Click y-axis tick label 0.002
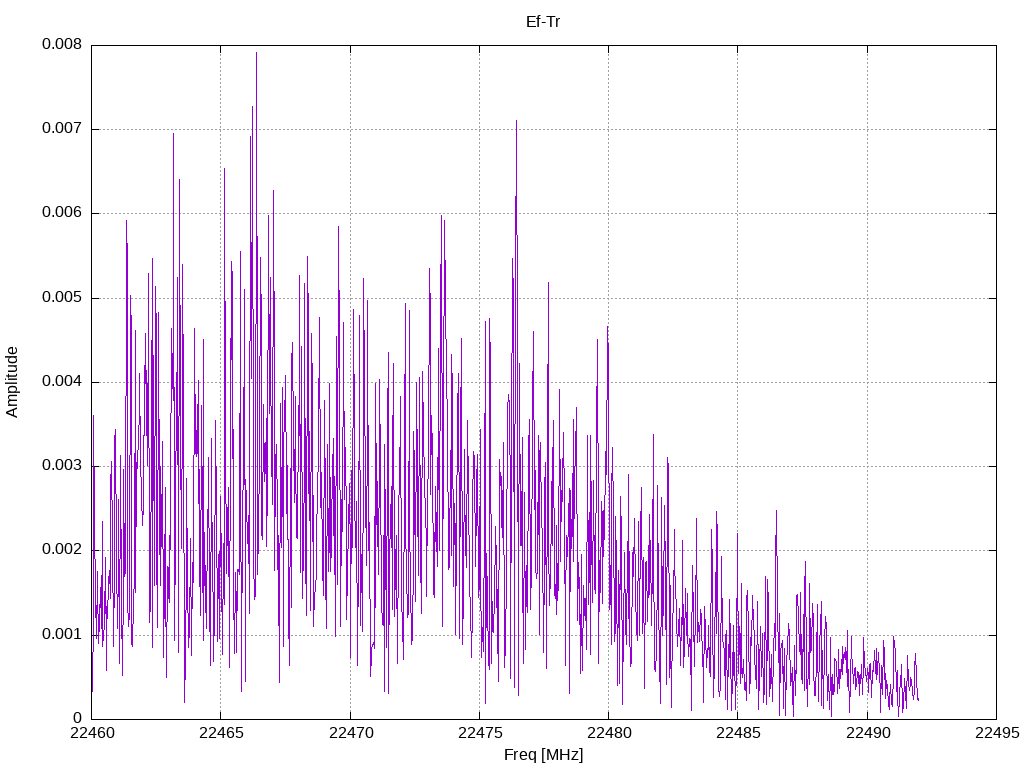Screen dimensions: 1024x768 pyautogui.click(x=62, y=550)
